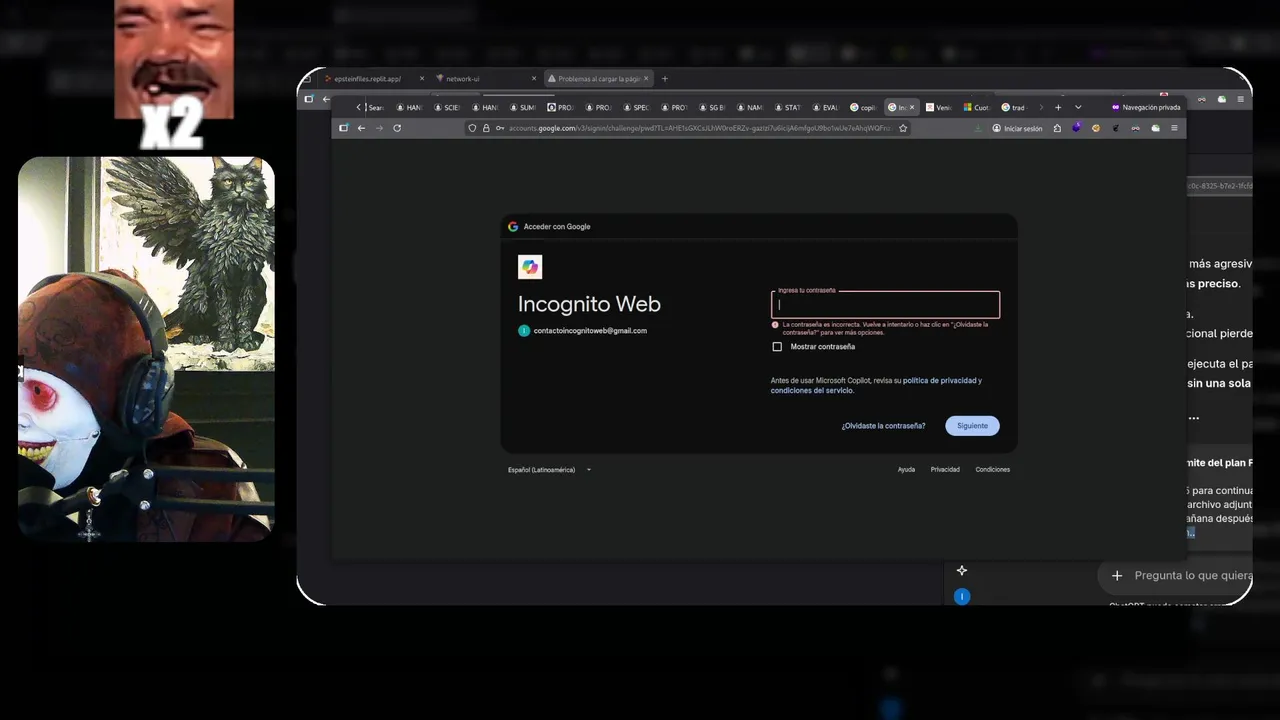
Task: Click the password input field
Action: click(885, 304)
